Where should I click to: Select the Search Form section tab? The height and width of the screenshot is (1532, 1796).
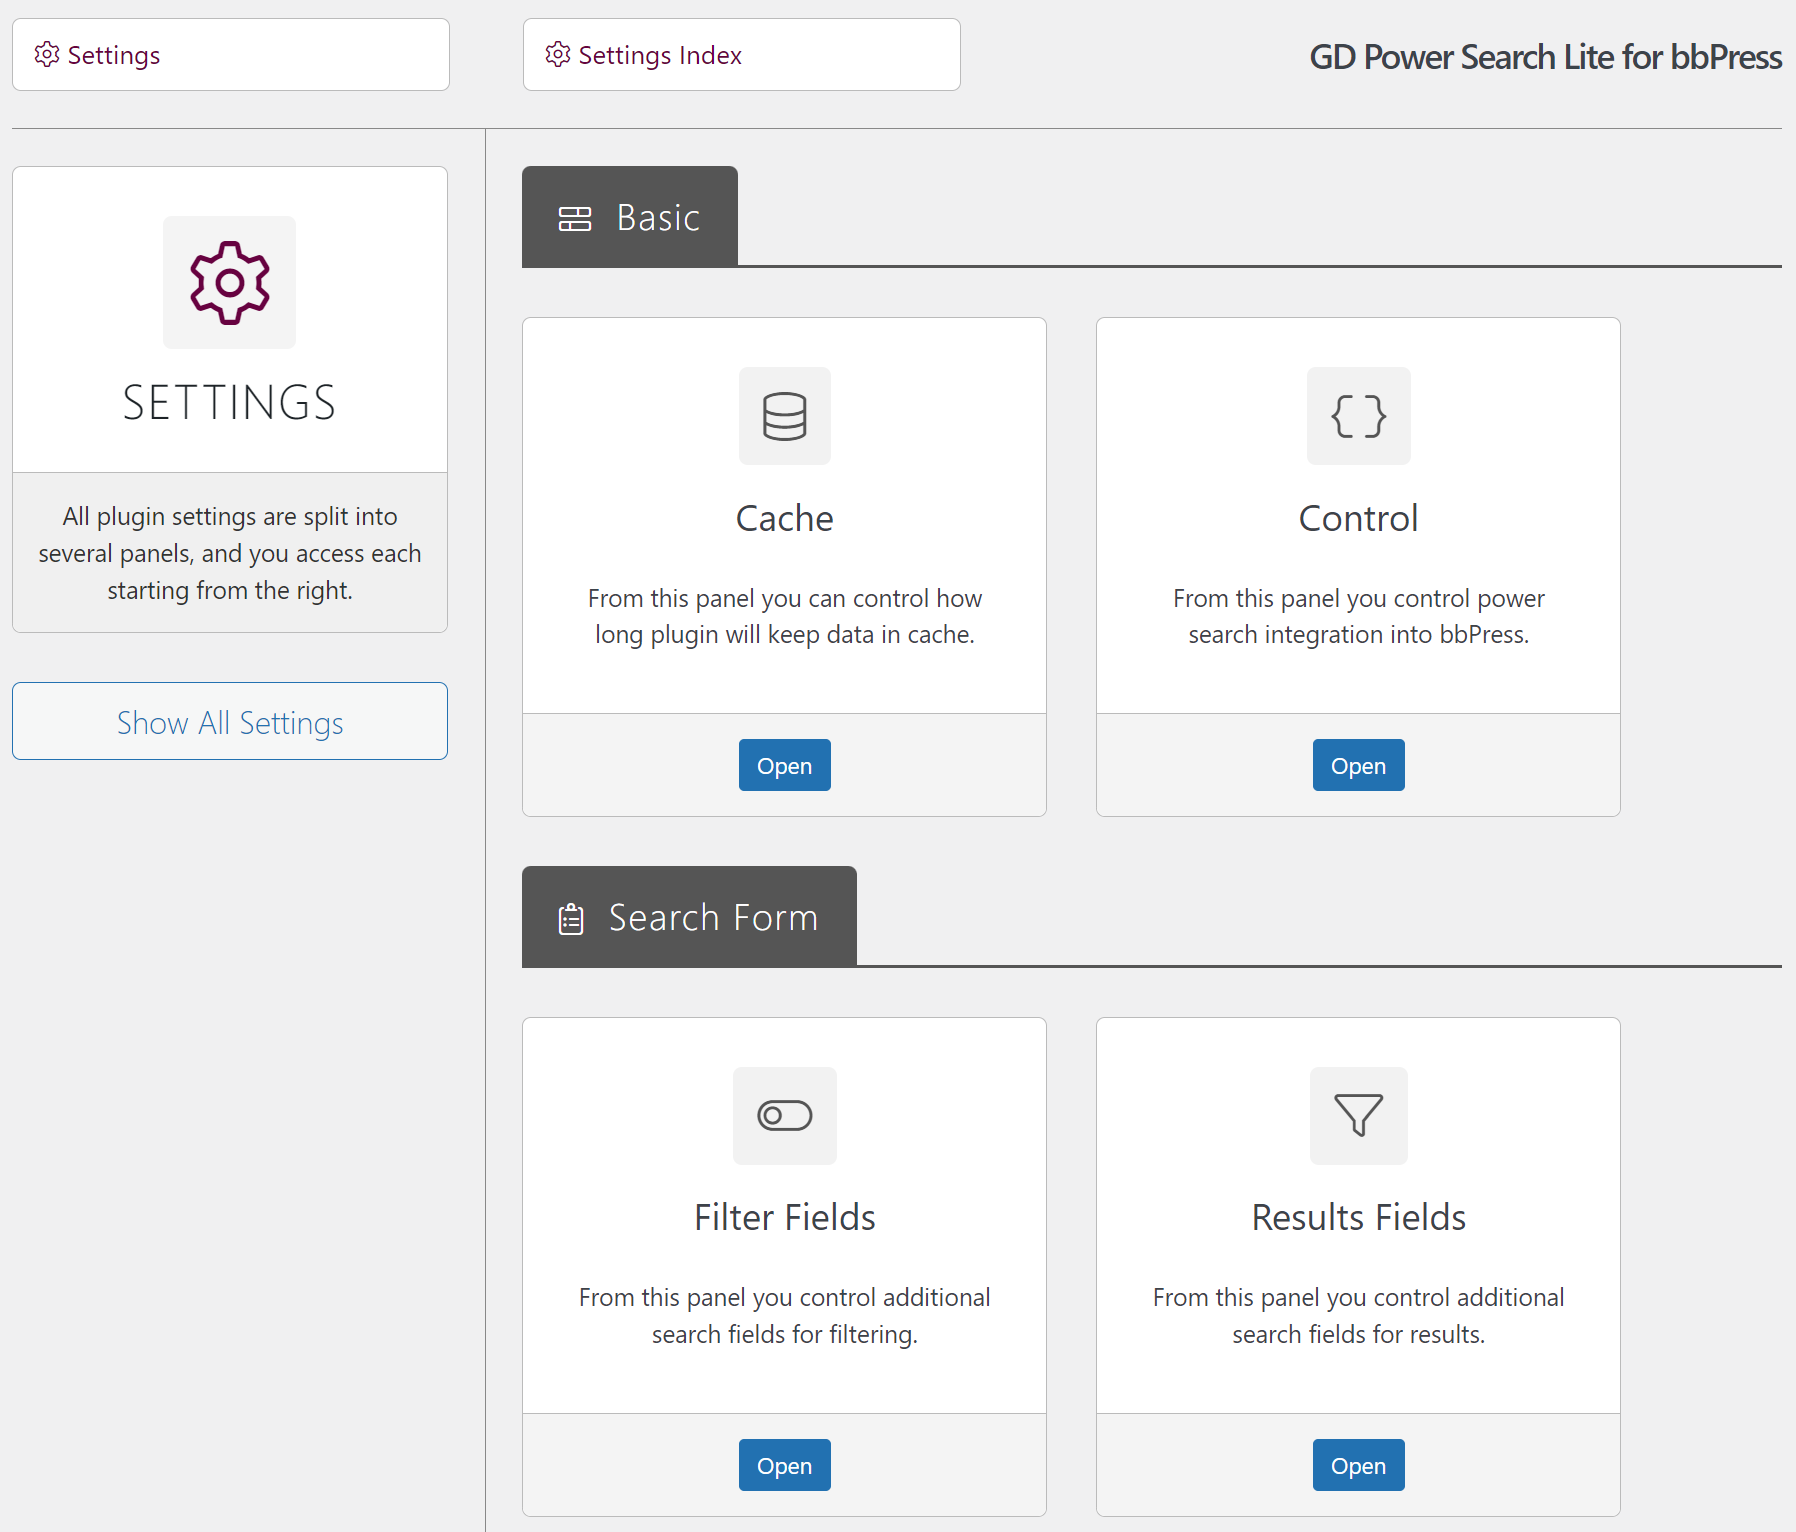pos(689,917)
